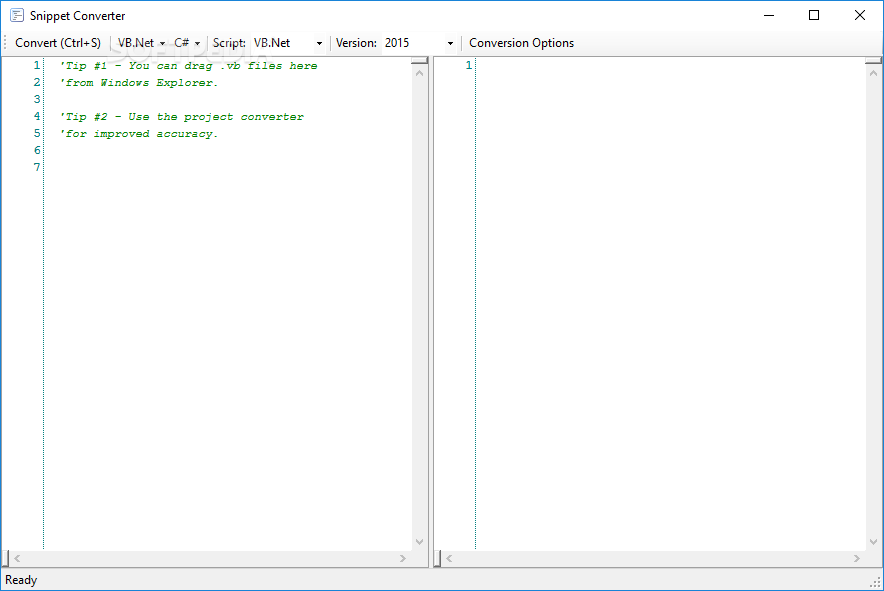Close the Snippet Converter window
Image resolution: width=884 pixels, height=591 pixels.
coord(860,15)
